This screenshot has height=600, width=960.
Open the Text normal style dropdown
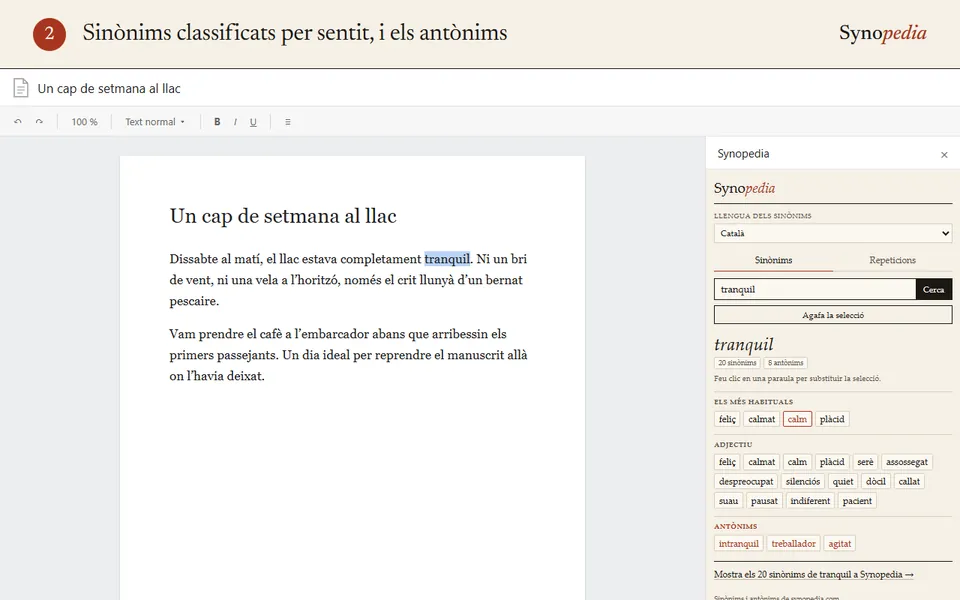point(155,122)
